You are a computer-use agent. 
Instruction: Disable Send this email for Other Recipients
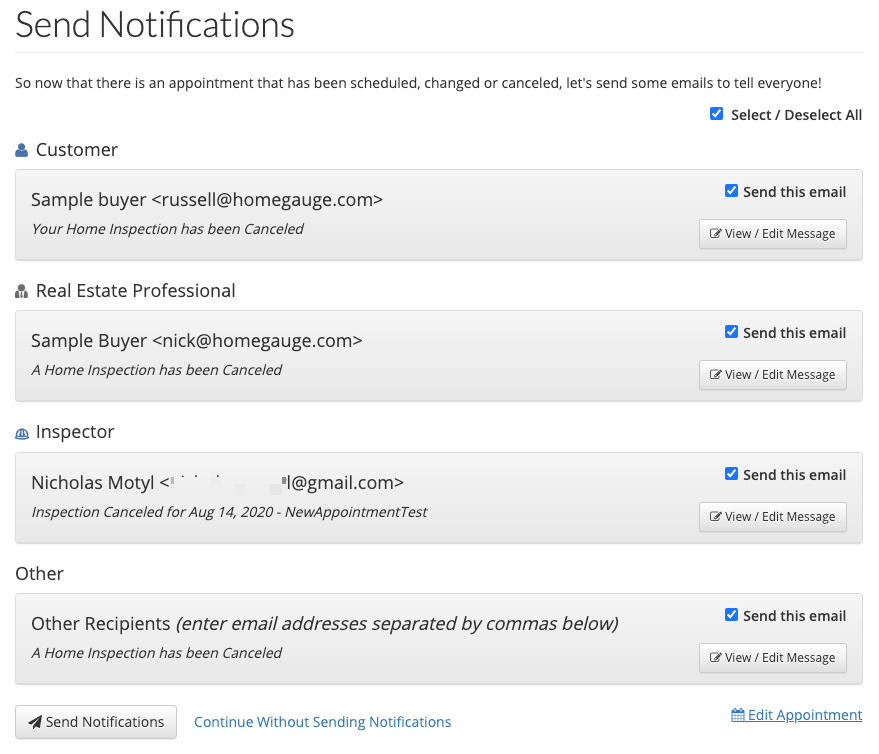click(x=731, y=615)
